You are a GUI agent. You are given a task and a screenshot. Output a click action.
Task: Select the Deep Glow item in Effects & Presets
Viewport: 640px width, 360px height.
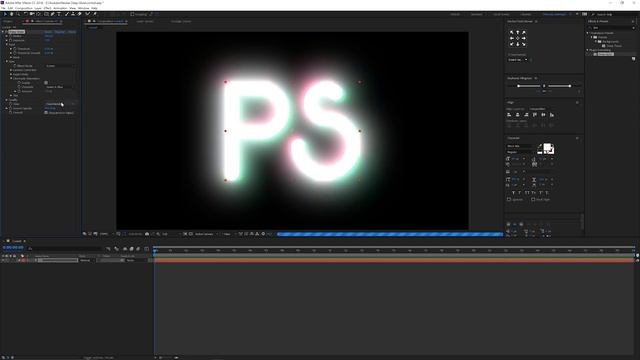point(605,54)
